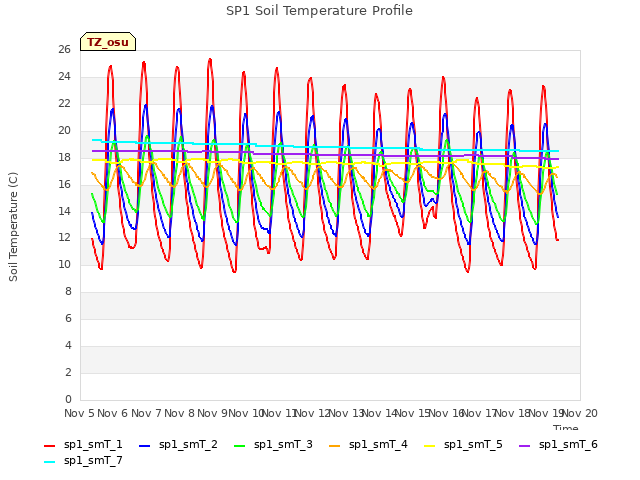Toggle the sp1_smT_7 legend entry
The width and height of the screenshot is (640, 480).
coord(83,460)
